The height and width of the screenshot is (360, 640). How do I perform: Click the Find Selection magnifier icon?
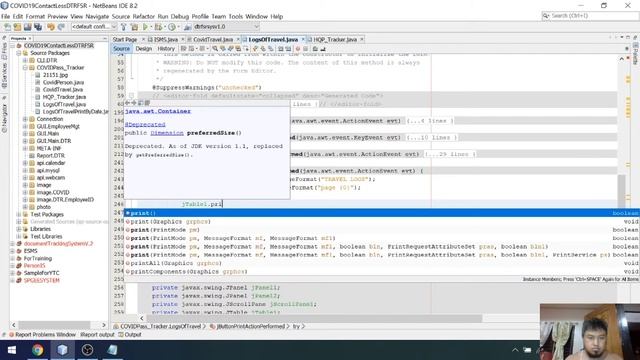coord(215,49)
